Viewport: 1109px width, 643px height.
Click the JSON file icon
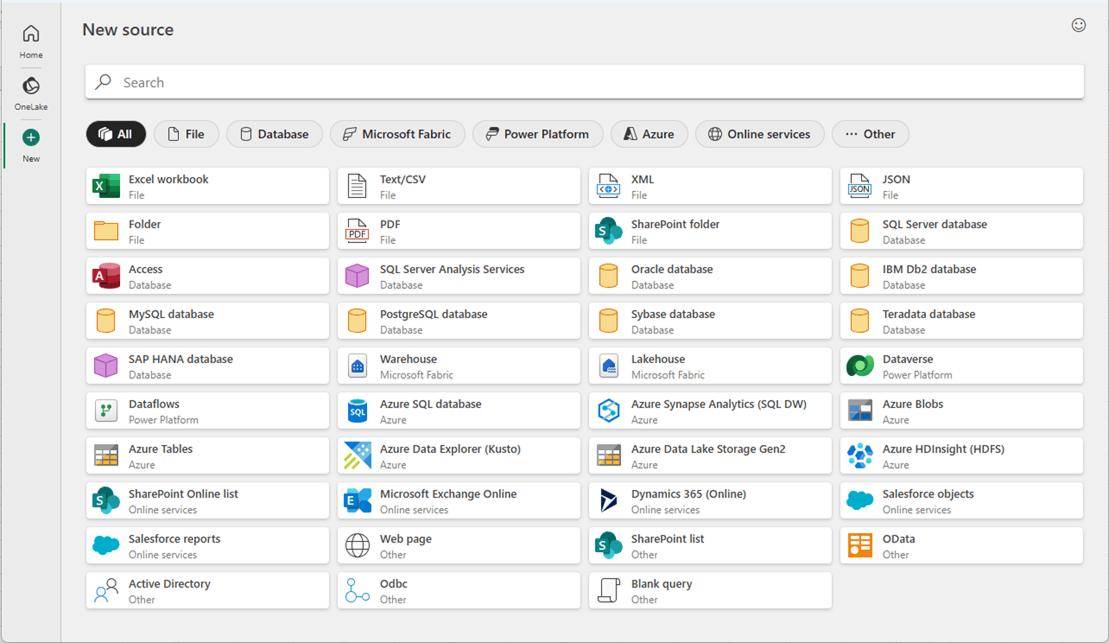(859, 186)
